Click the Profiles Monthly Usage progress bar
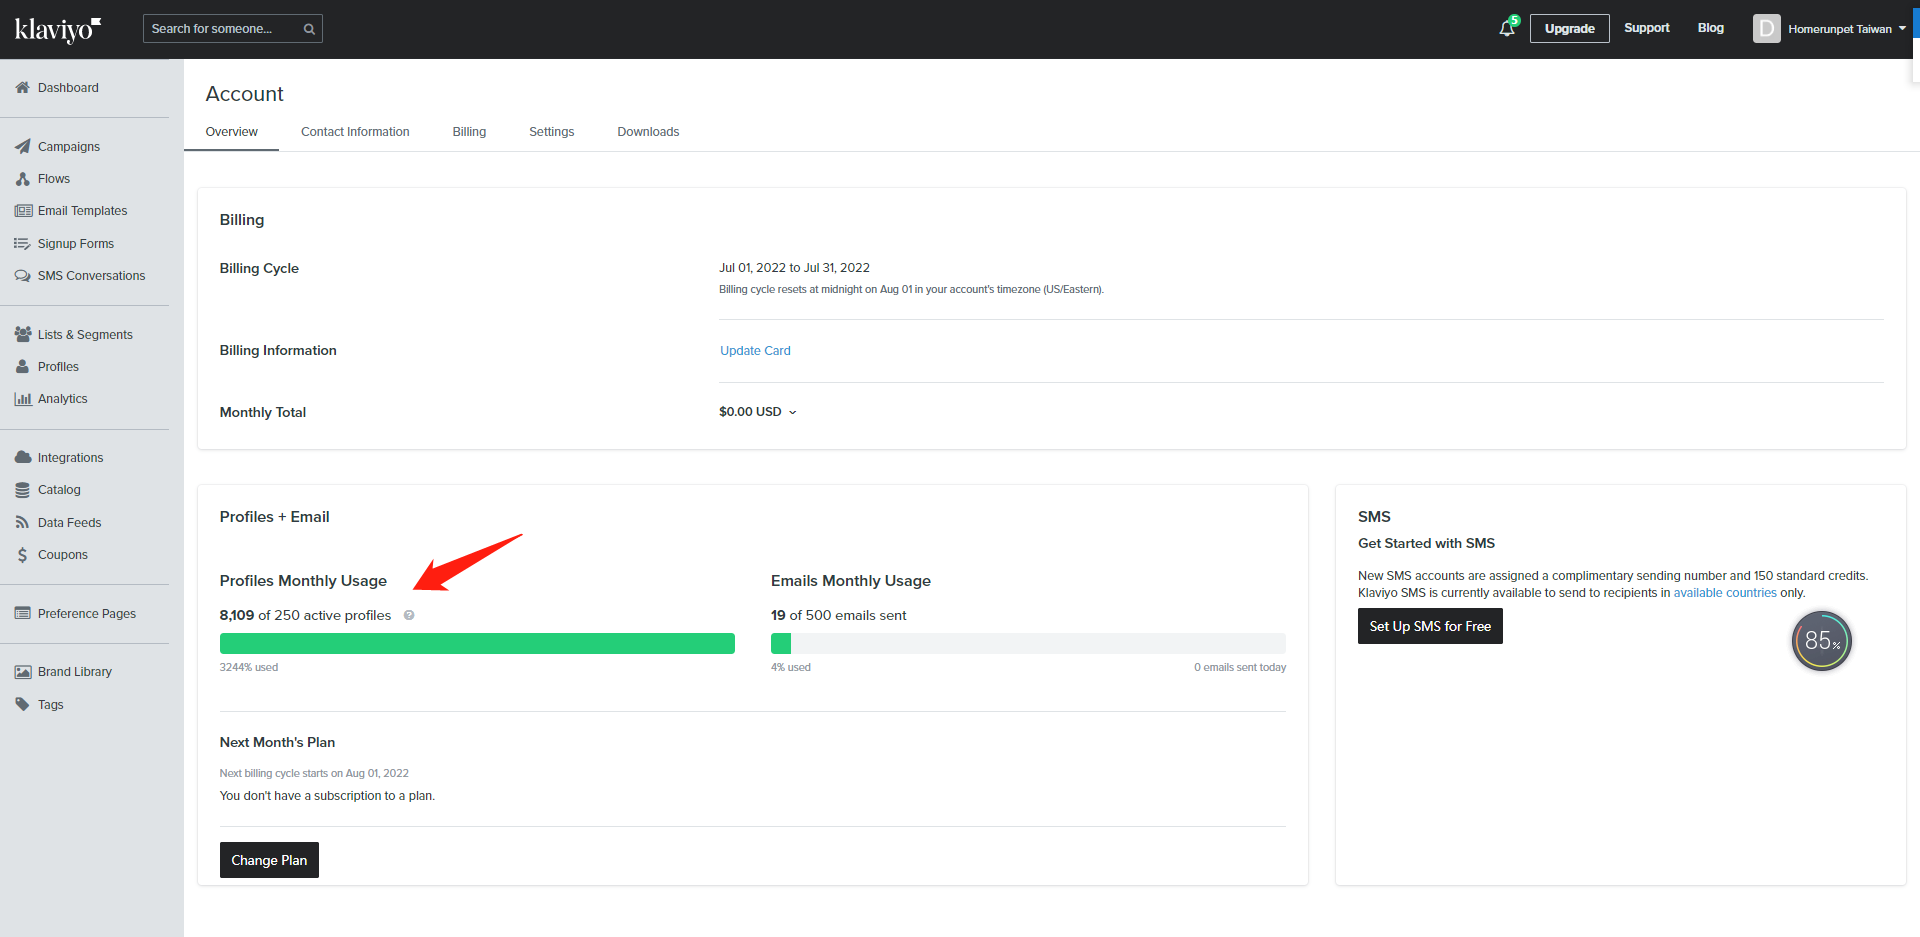1920x937 pixels. [x=477, y=644]
